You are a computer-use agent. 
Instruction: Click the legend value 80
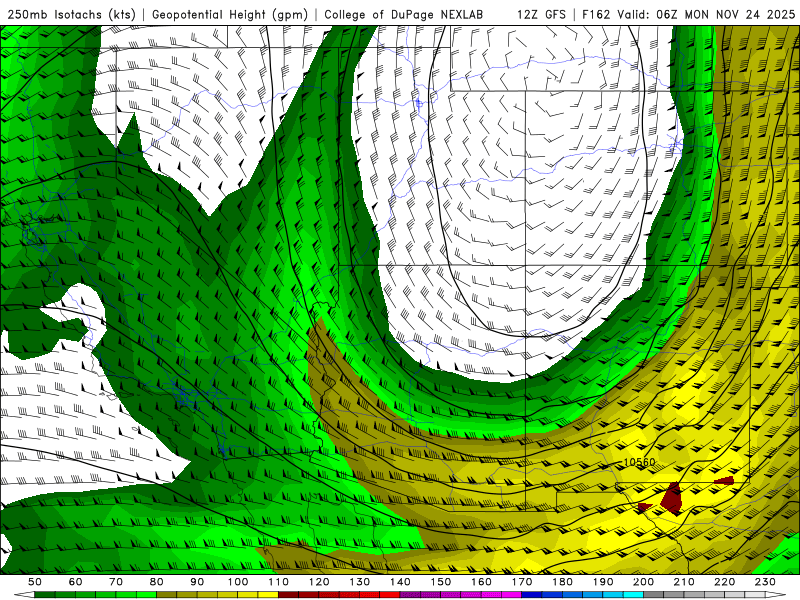coord(157,582)
